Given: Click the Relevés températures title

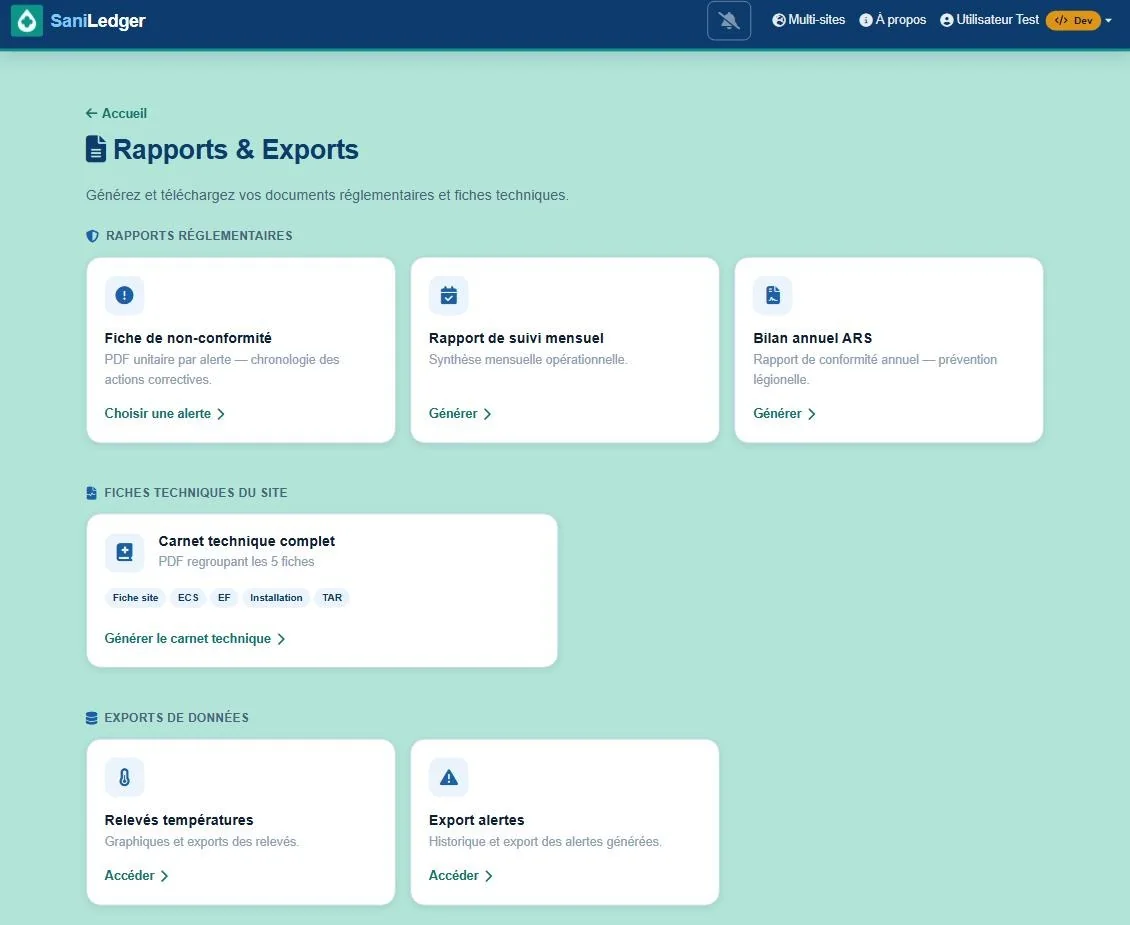Looking at the screenshot, I should coord(179,820).
